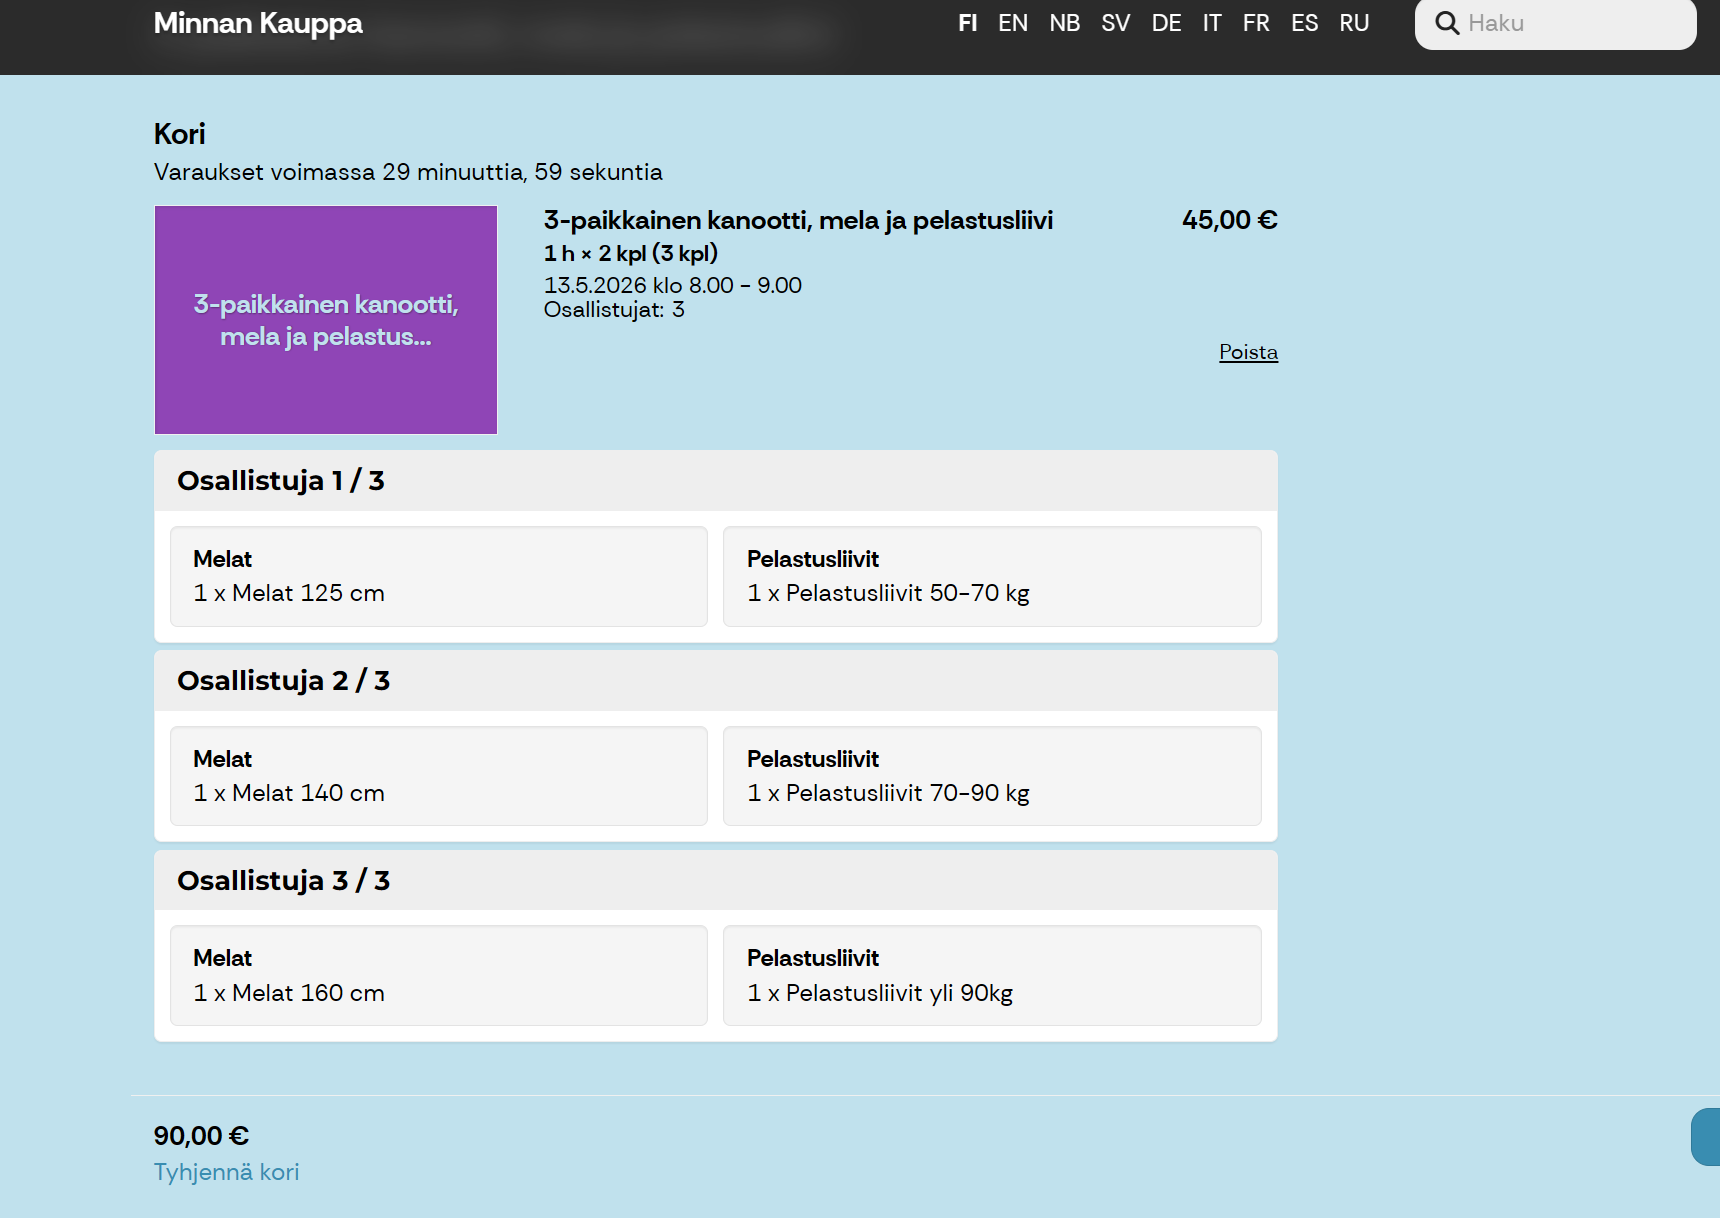The image size is (1720, 1218).
Task: Open the purple canoe product thumbnail
Action: click(x=326, y=320)
